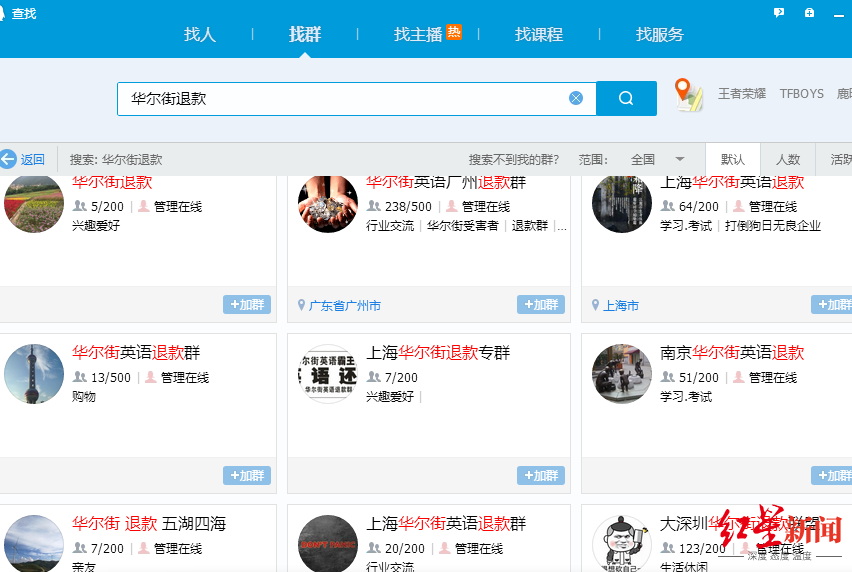
Task: Switch to 找课程 tab
Action: tap(539, 34)
